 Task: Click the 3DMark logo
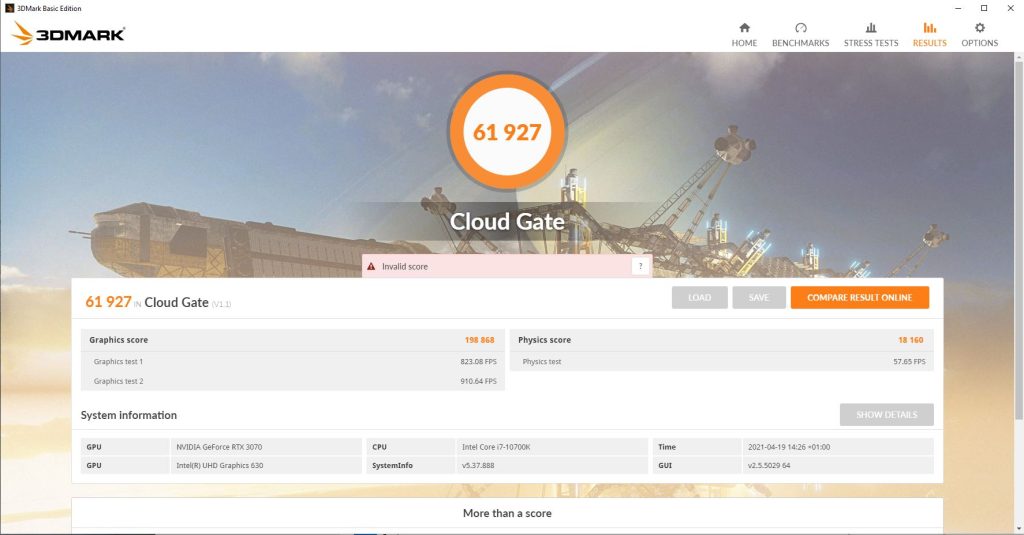[68, 33]
